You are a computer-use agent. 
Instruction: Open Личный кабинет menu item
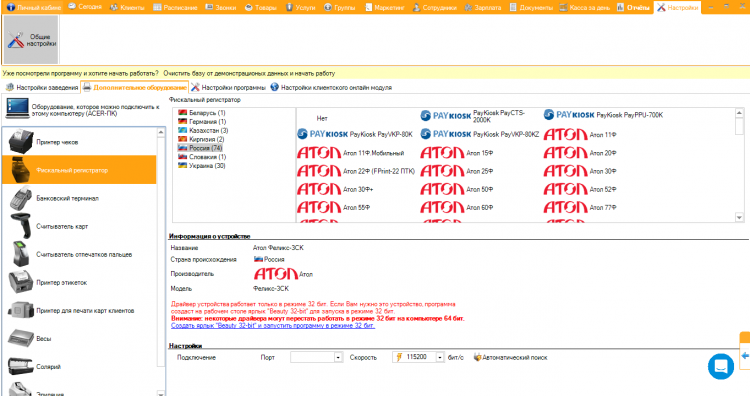pyautogui.click(x=33, y=8)
